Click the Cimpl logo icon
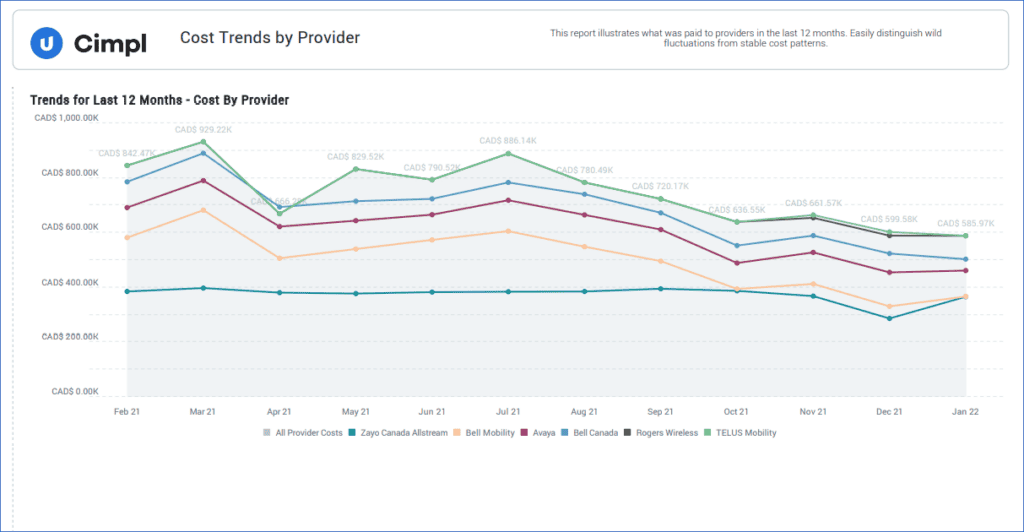 point(46,43)
